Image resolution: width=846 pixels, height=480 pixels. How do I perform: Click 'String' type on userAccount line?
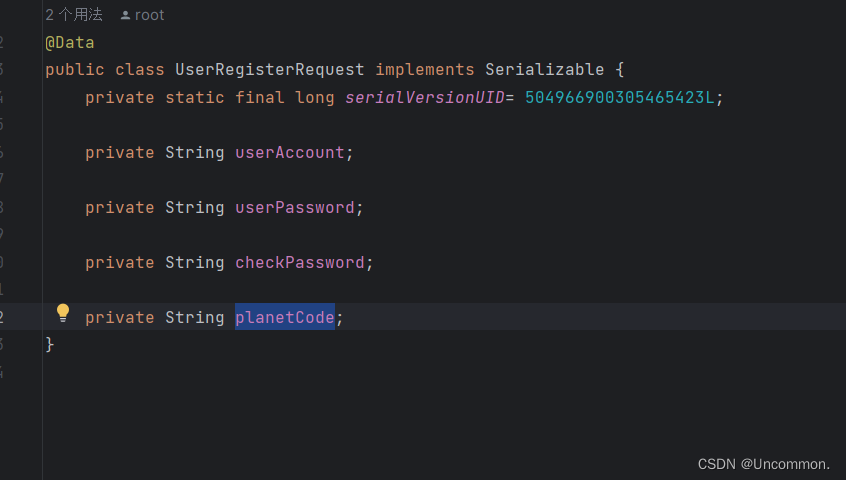(195, 153)
